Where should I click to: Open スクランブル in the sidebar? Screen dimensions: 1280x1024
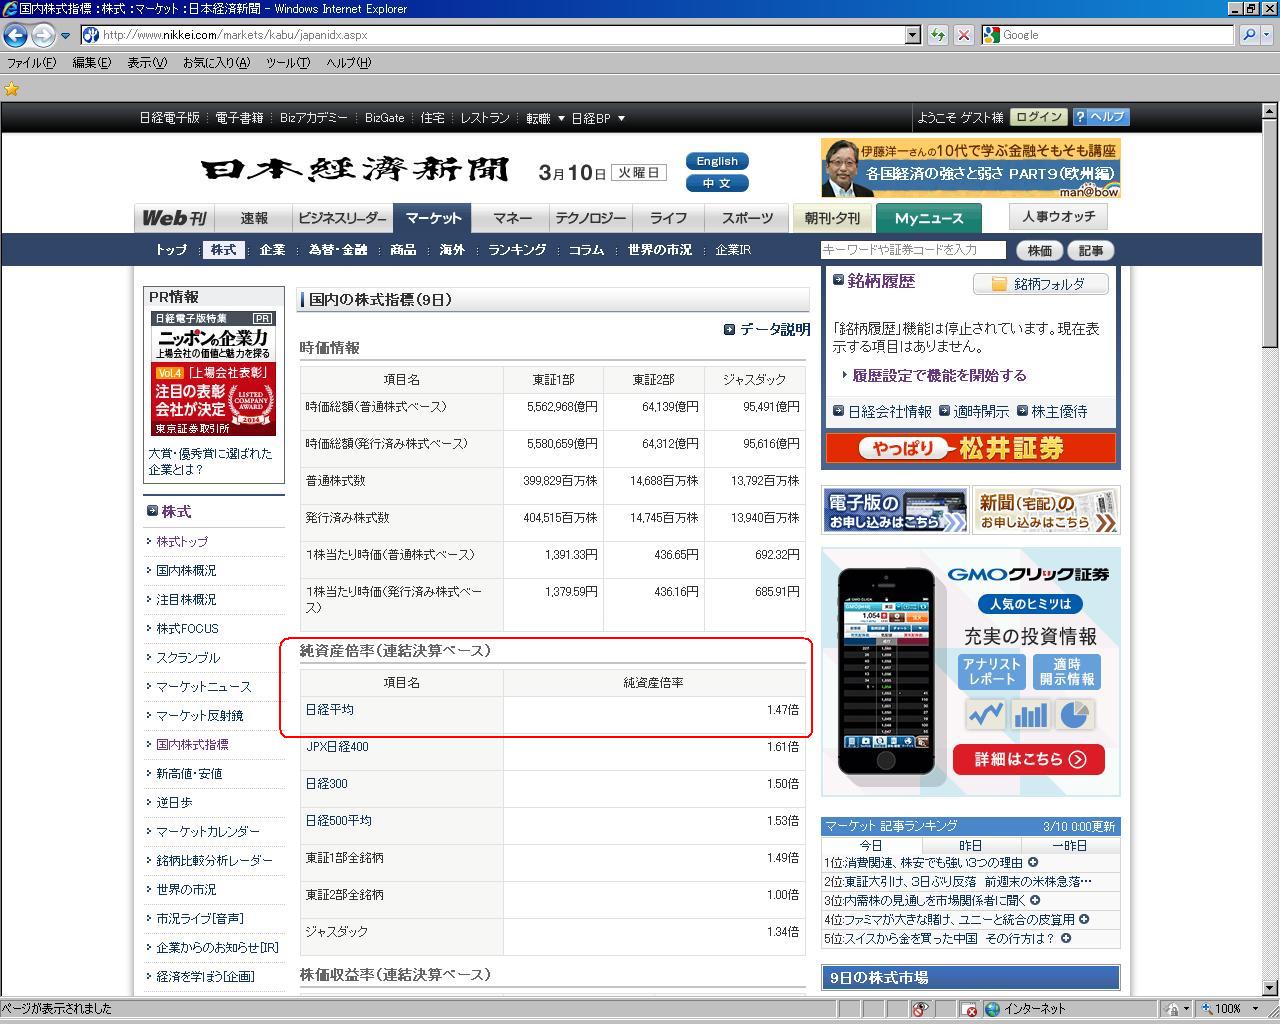click(x=188, y=658)
